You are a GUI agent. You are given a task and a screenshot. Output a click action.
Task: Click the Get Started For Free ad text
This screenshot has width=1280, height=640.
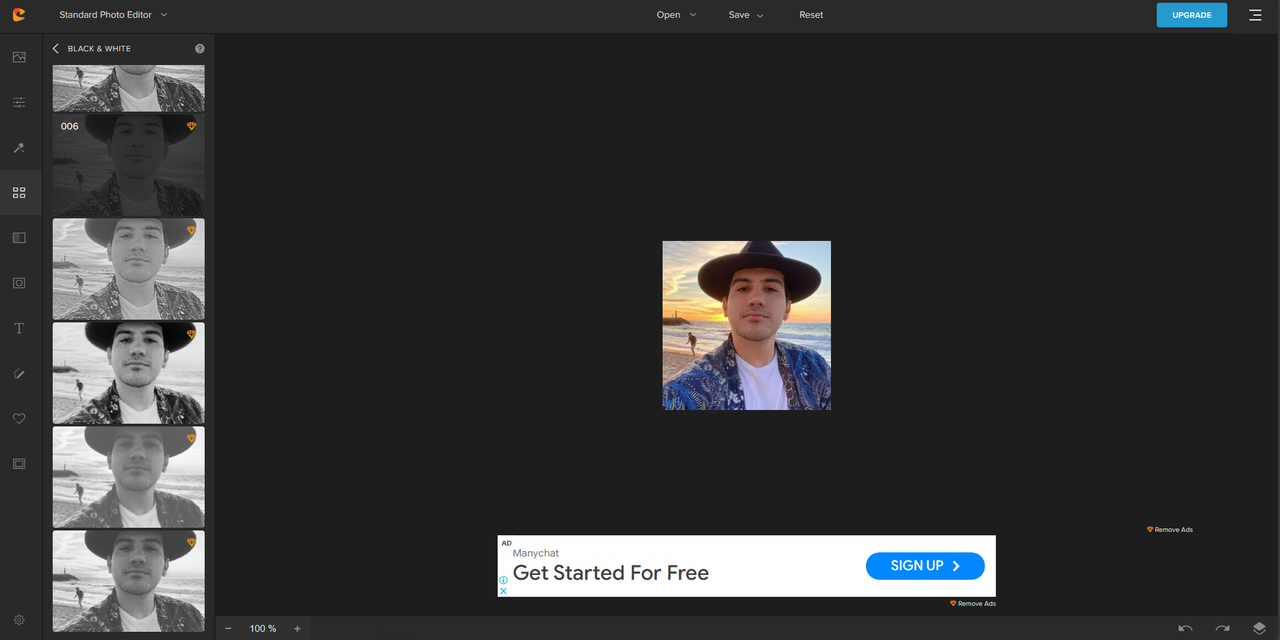[x=611, y=573]
